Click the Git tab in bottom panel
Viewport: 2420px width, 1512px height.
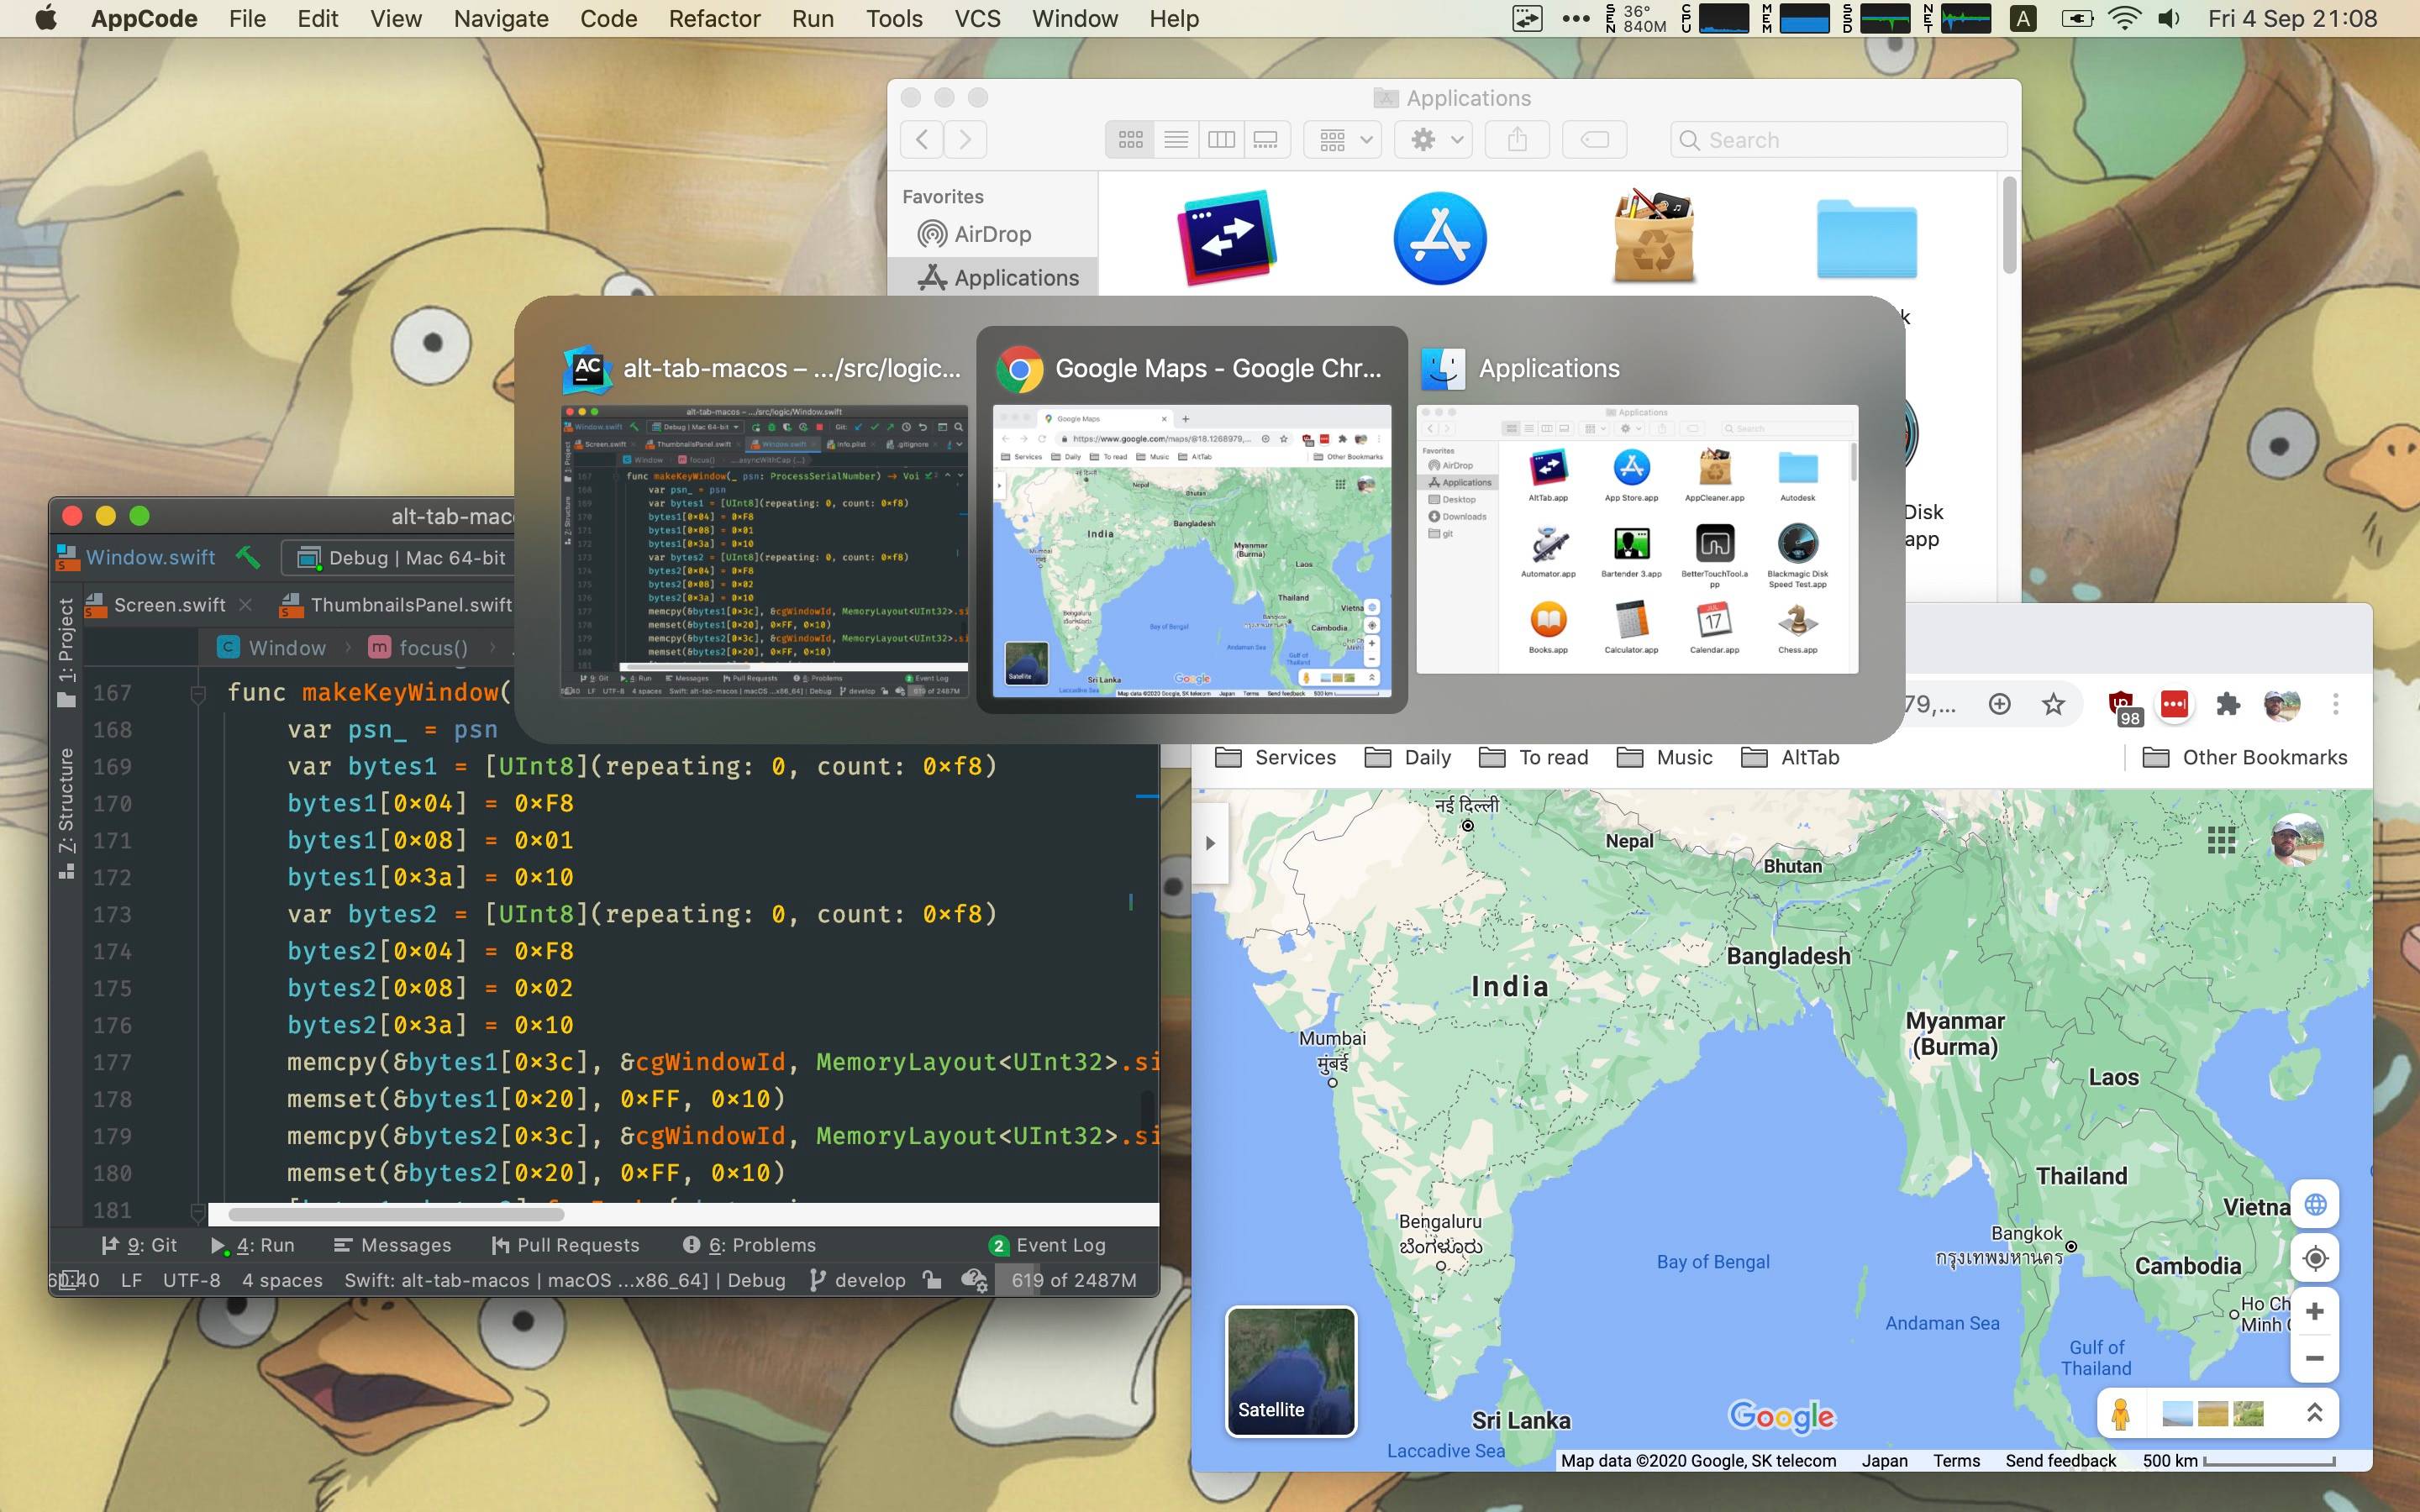click(145, 1244)
